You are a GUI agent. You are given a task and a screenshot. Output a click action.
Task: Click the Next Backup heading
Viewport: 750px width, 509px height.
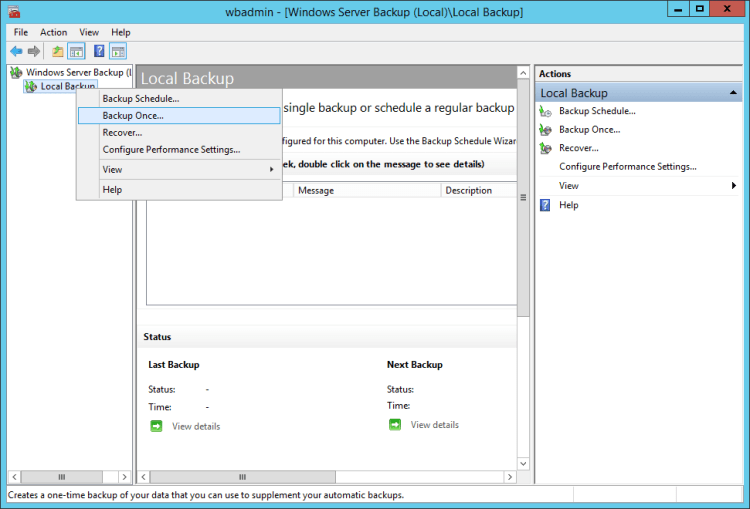[x=415, y=365]
